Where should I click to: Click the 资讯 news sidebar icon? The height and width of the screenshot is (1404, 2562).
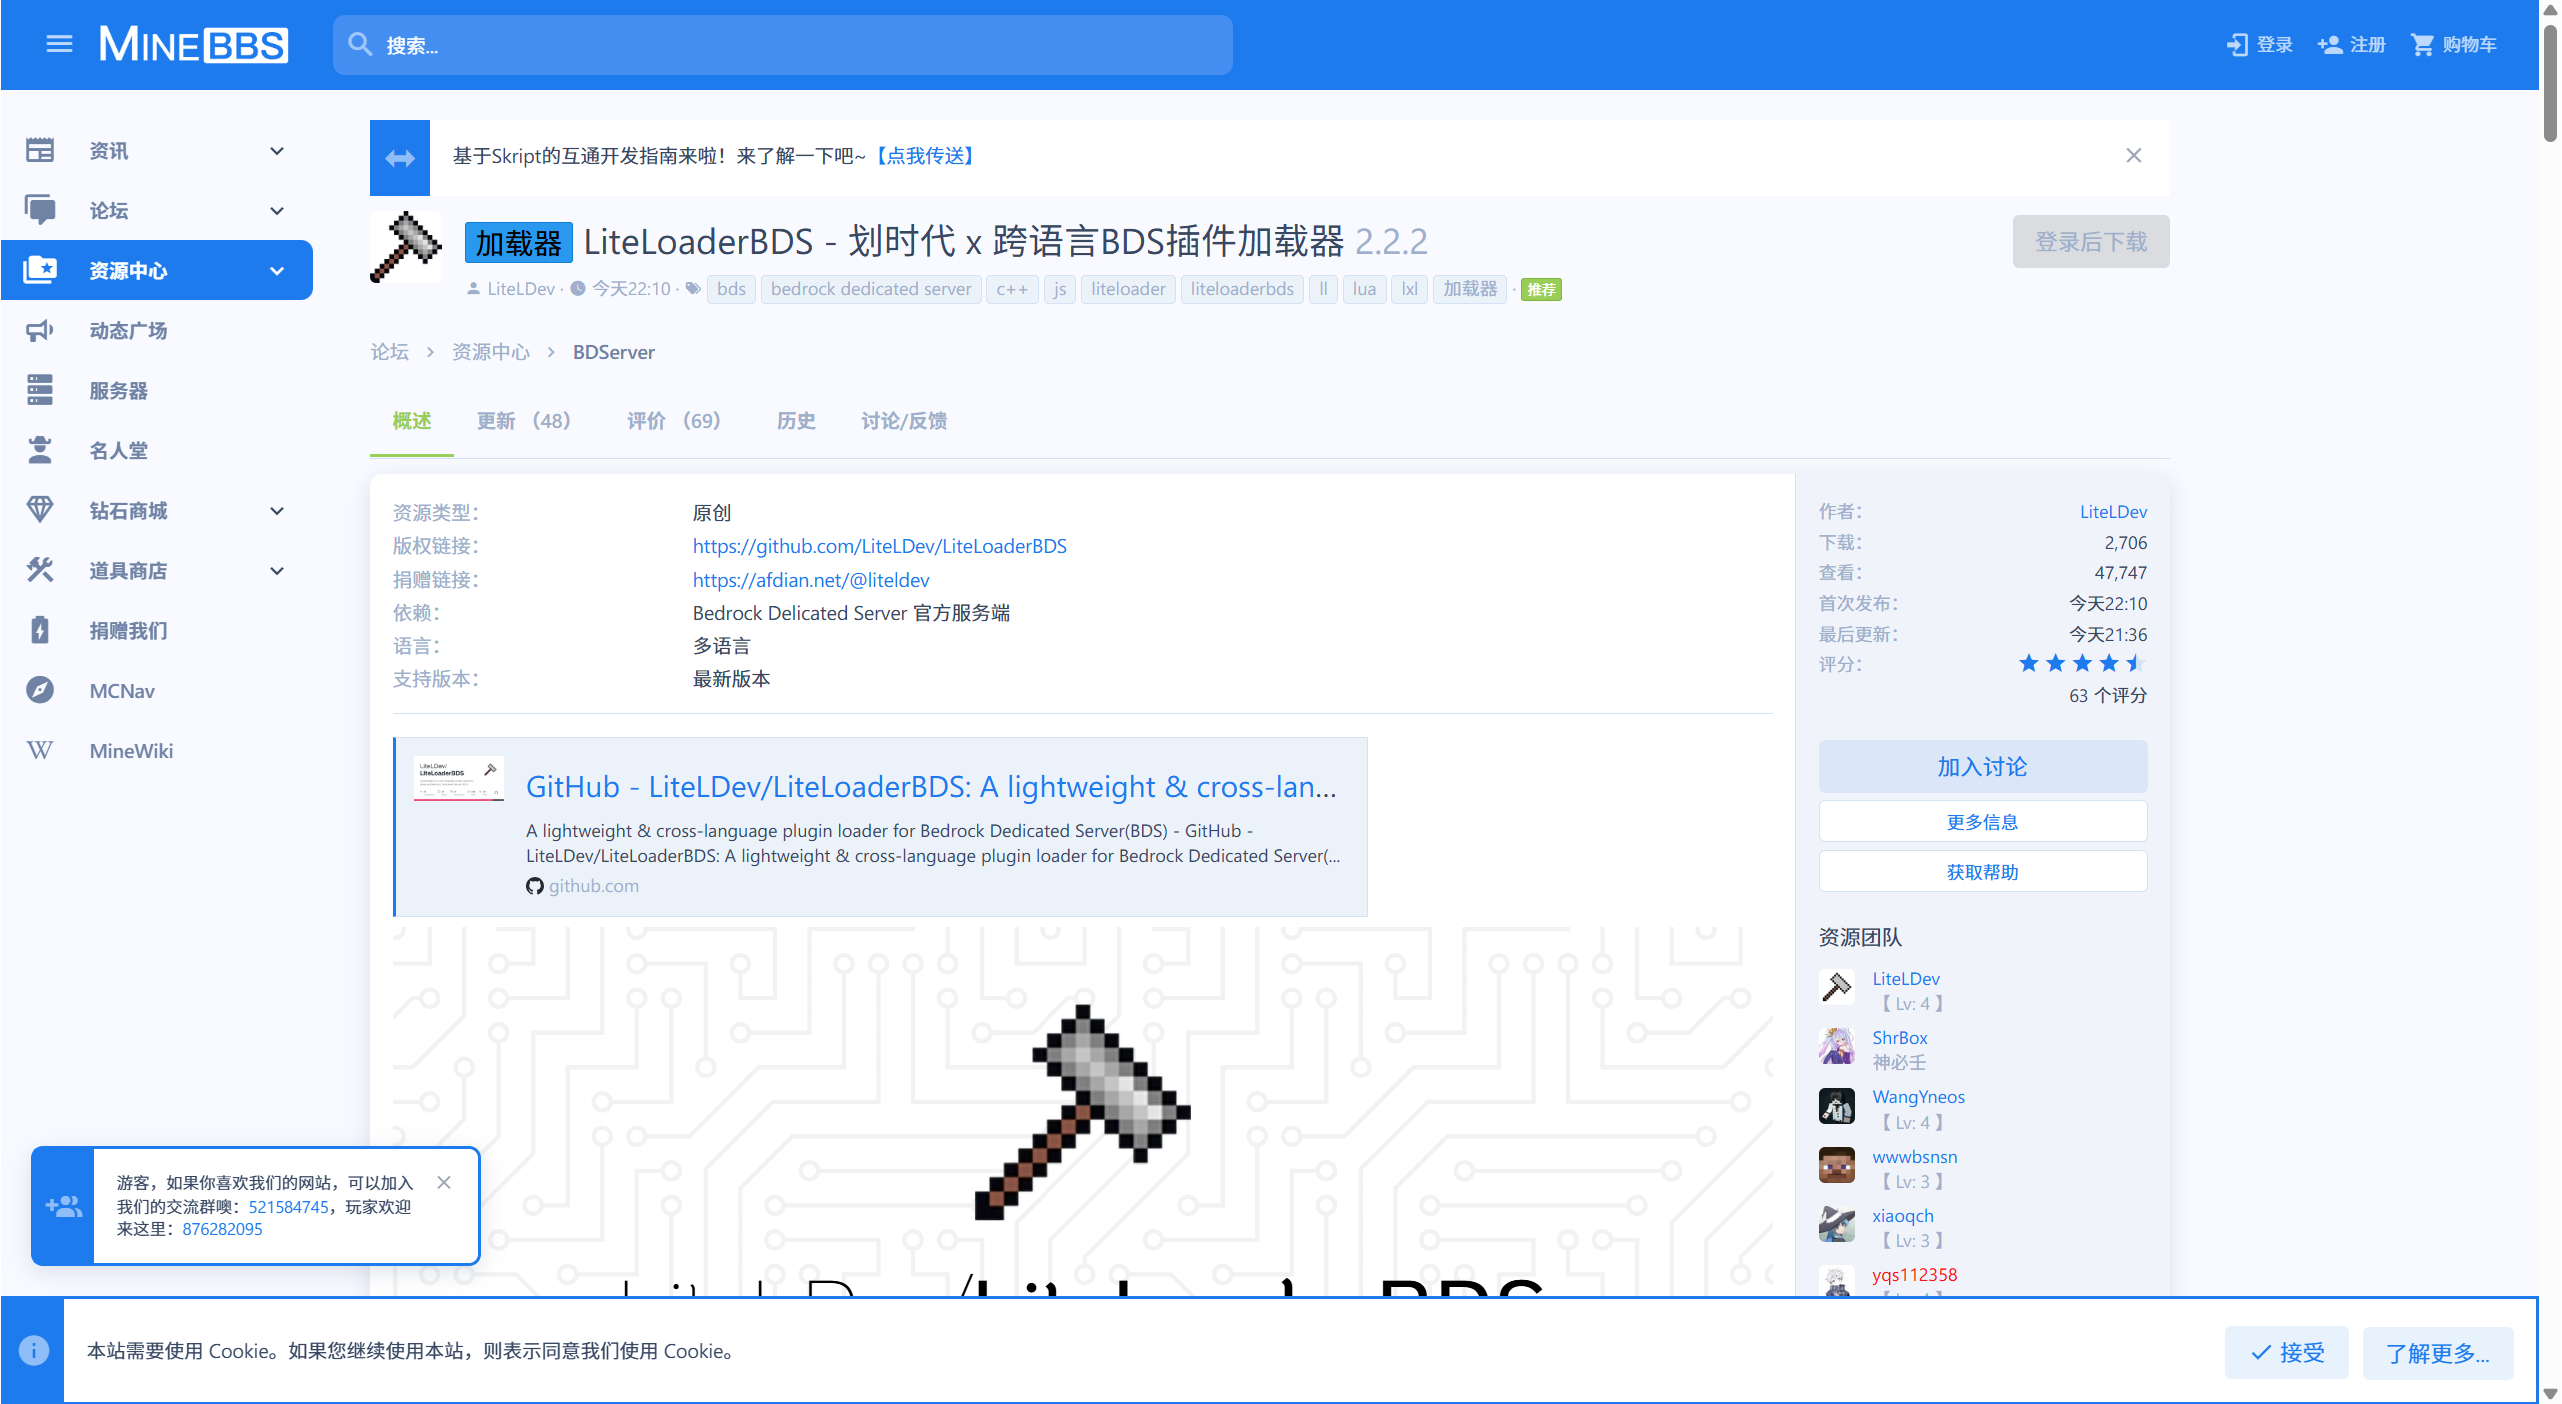pos(40,151)
